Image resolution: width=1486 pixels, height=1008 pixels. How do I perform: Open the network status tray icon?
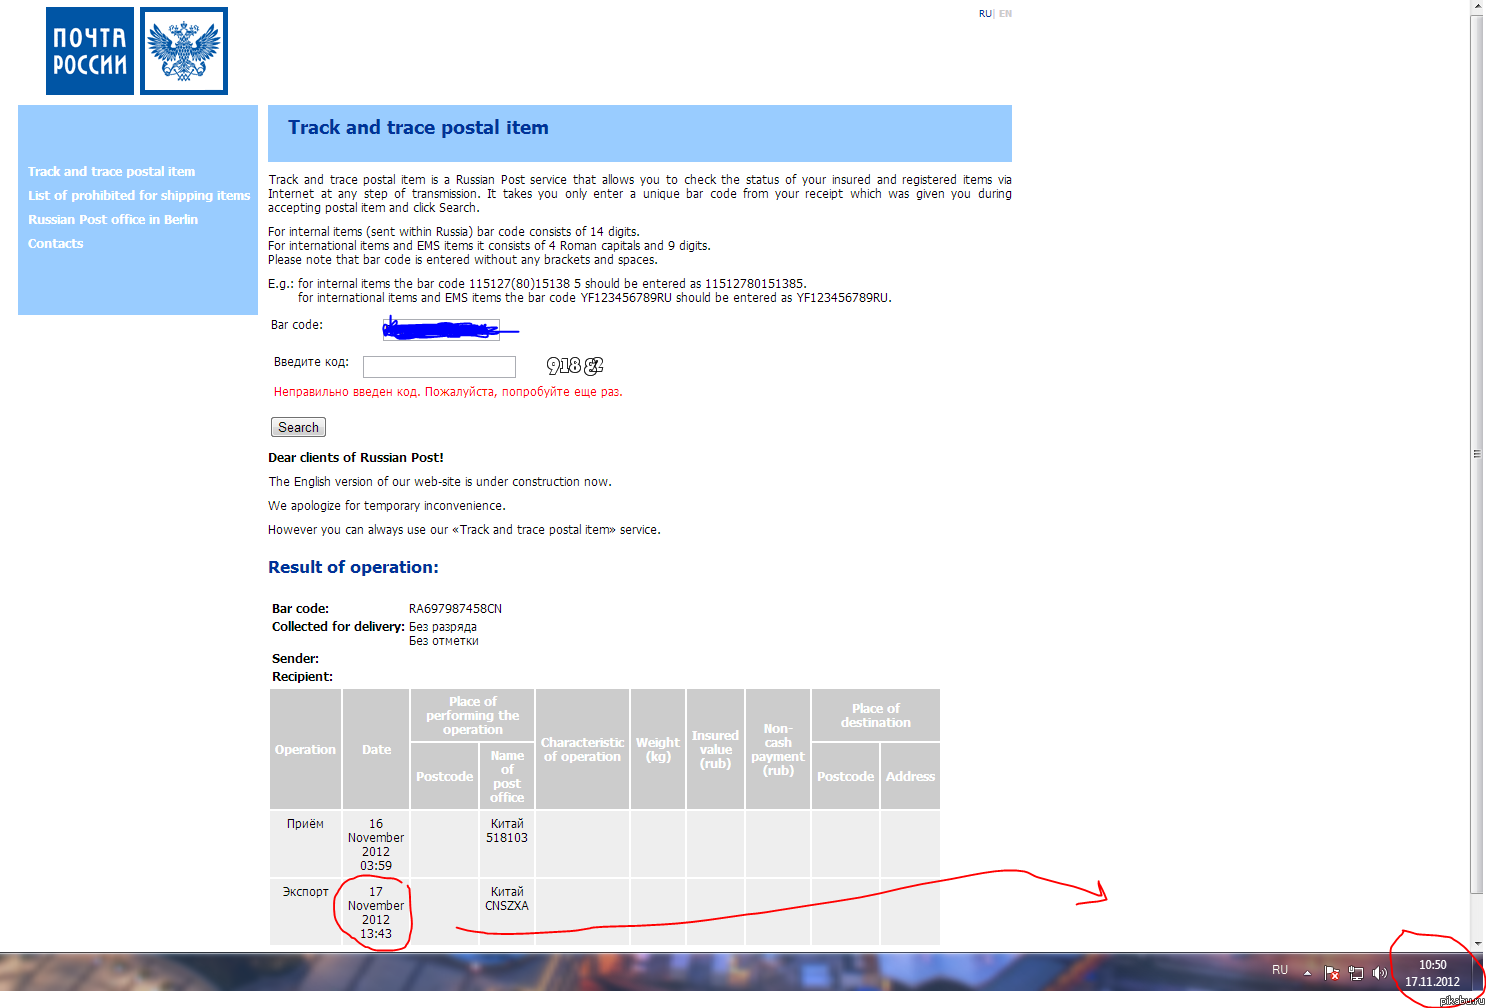point(1356,972)
